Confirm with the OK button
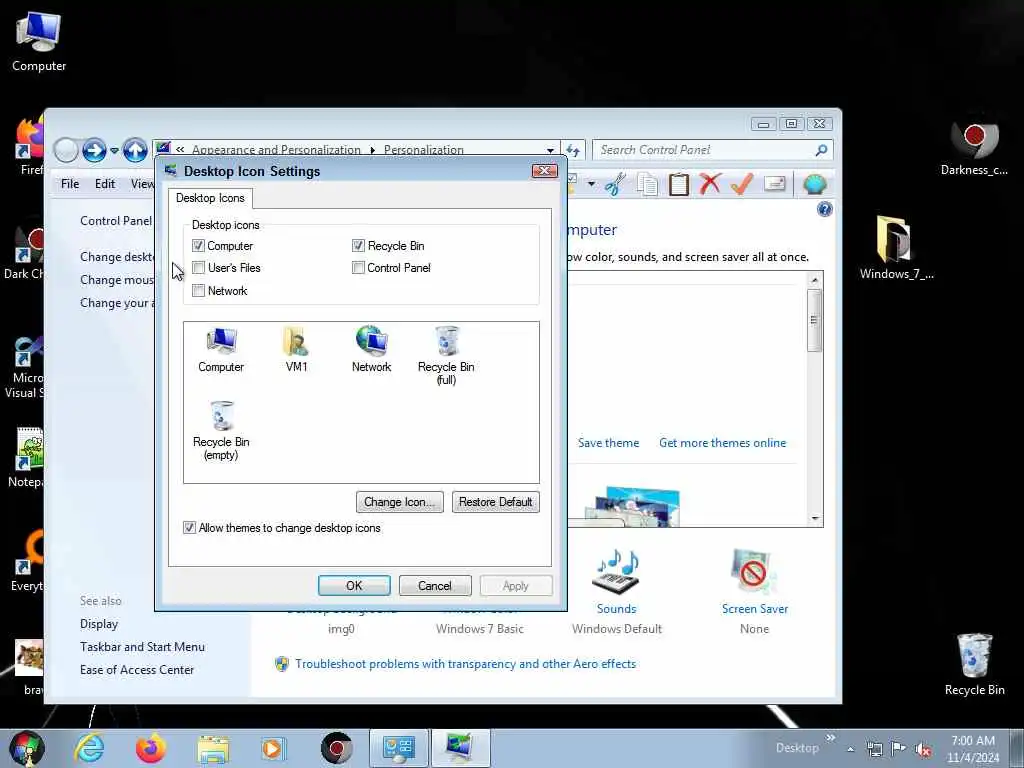1024x768 pixels. [x=354, y=585]
